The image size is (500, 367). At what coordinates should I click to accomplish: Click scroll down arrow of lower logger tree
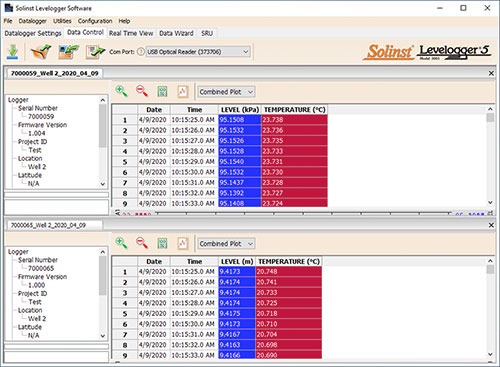tap(103, 336)
